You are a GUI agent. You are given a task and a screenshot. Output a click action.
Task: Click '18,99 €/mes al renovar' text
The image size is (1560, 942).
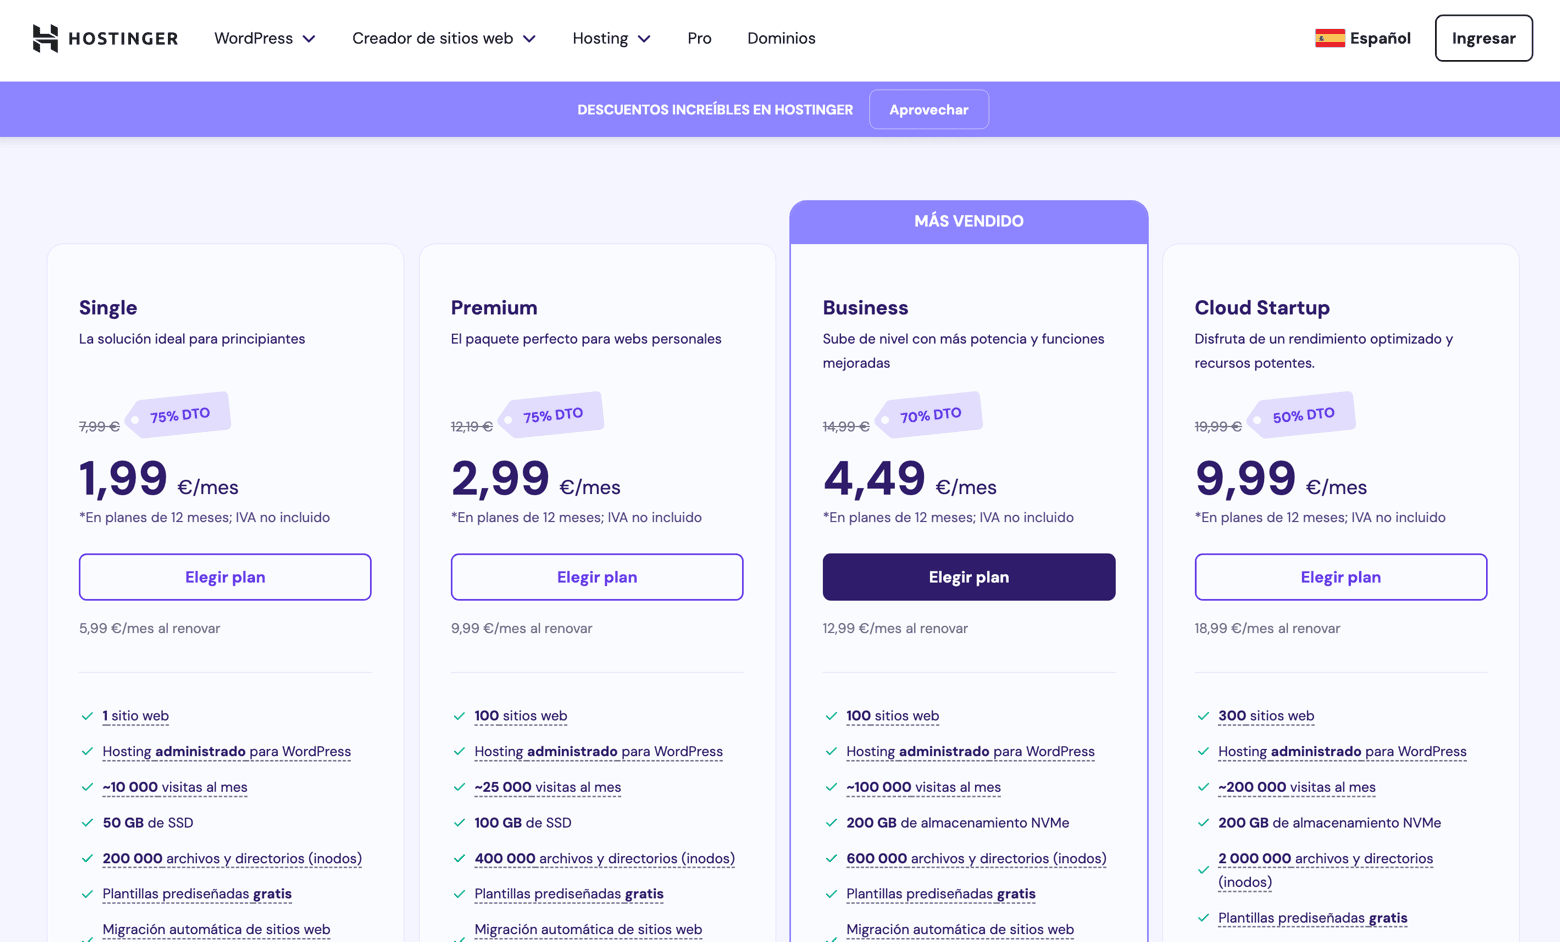tap(1267, 628)
